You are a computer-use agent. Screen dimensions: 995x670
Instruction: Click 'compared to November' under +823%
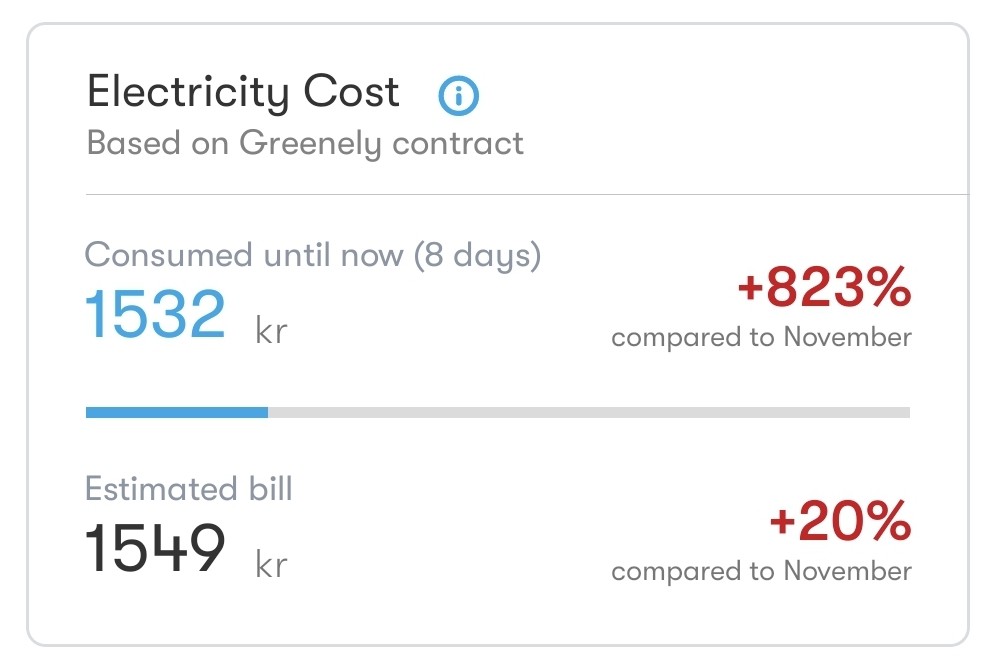[x=761, y=337]
